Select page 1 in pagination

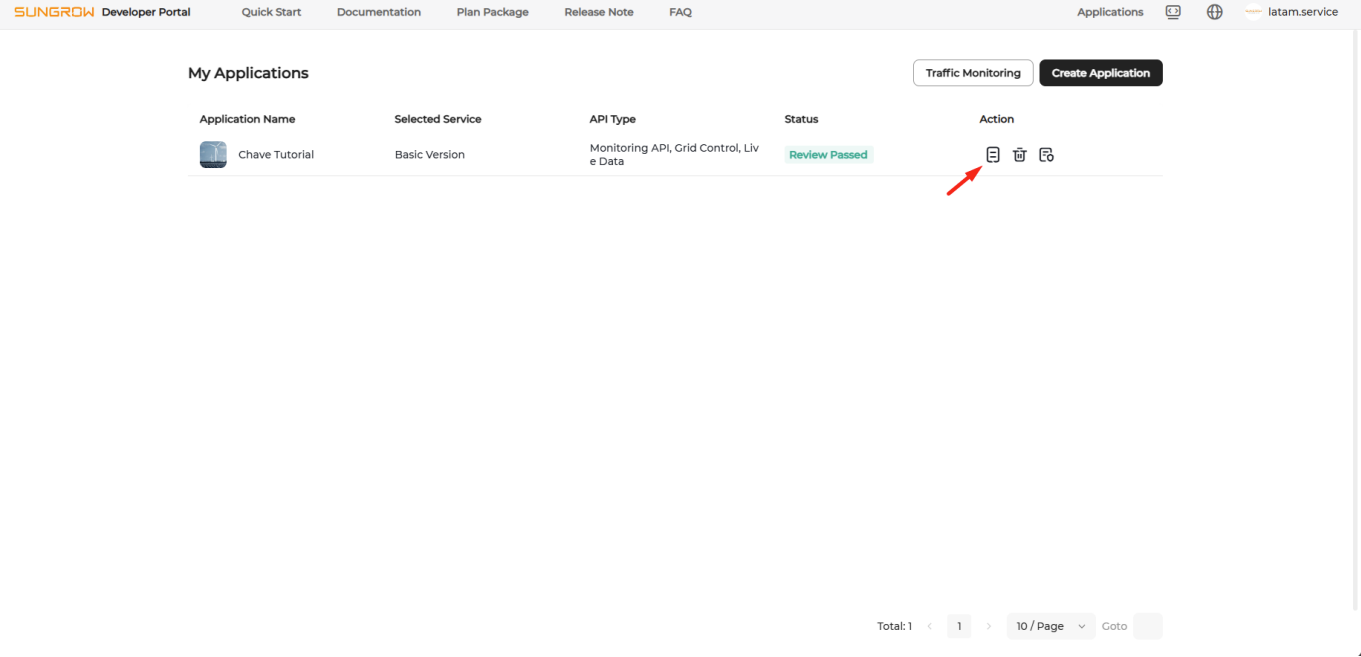[959, 626]
